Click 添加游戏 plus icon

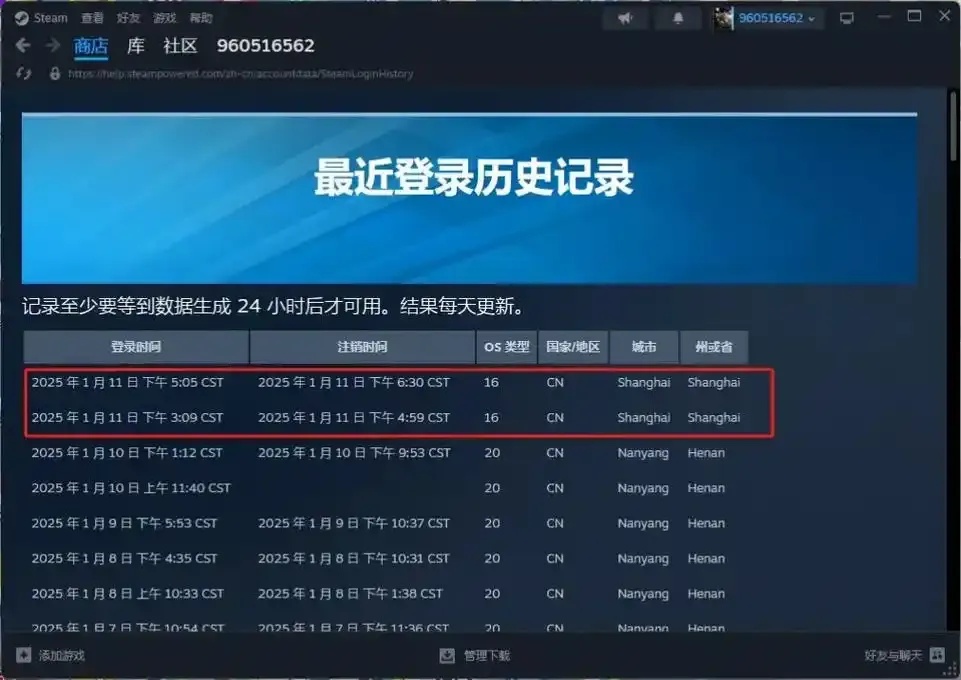pos(23,655)
